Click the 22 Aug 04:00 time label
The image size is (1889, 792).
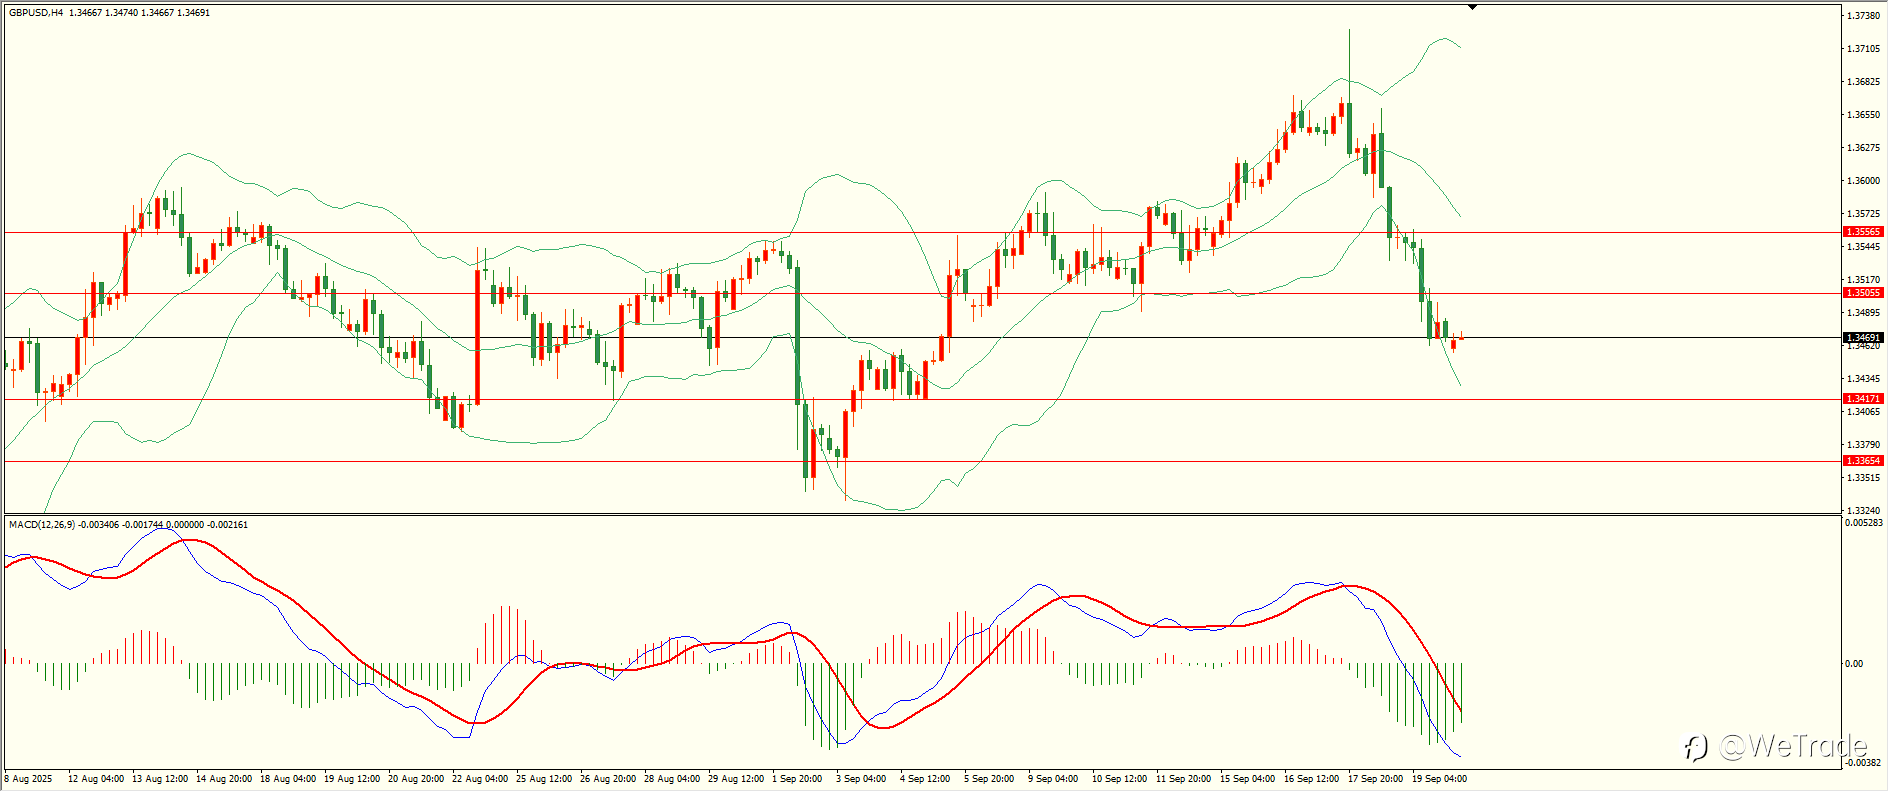(480, 779)
